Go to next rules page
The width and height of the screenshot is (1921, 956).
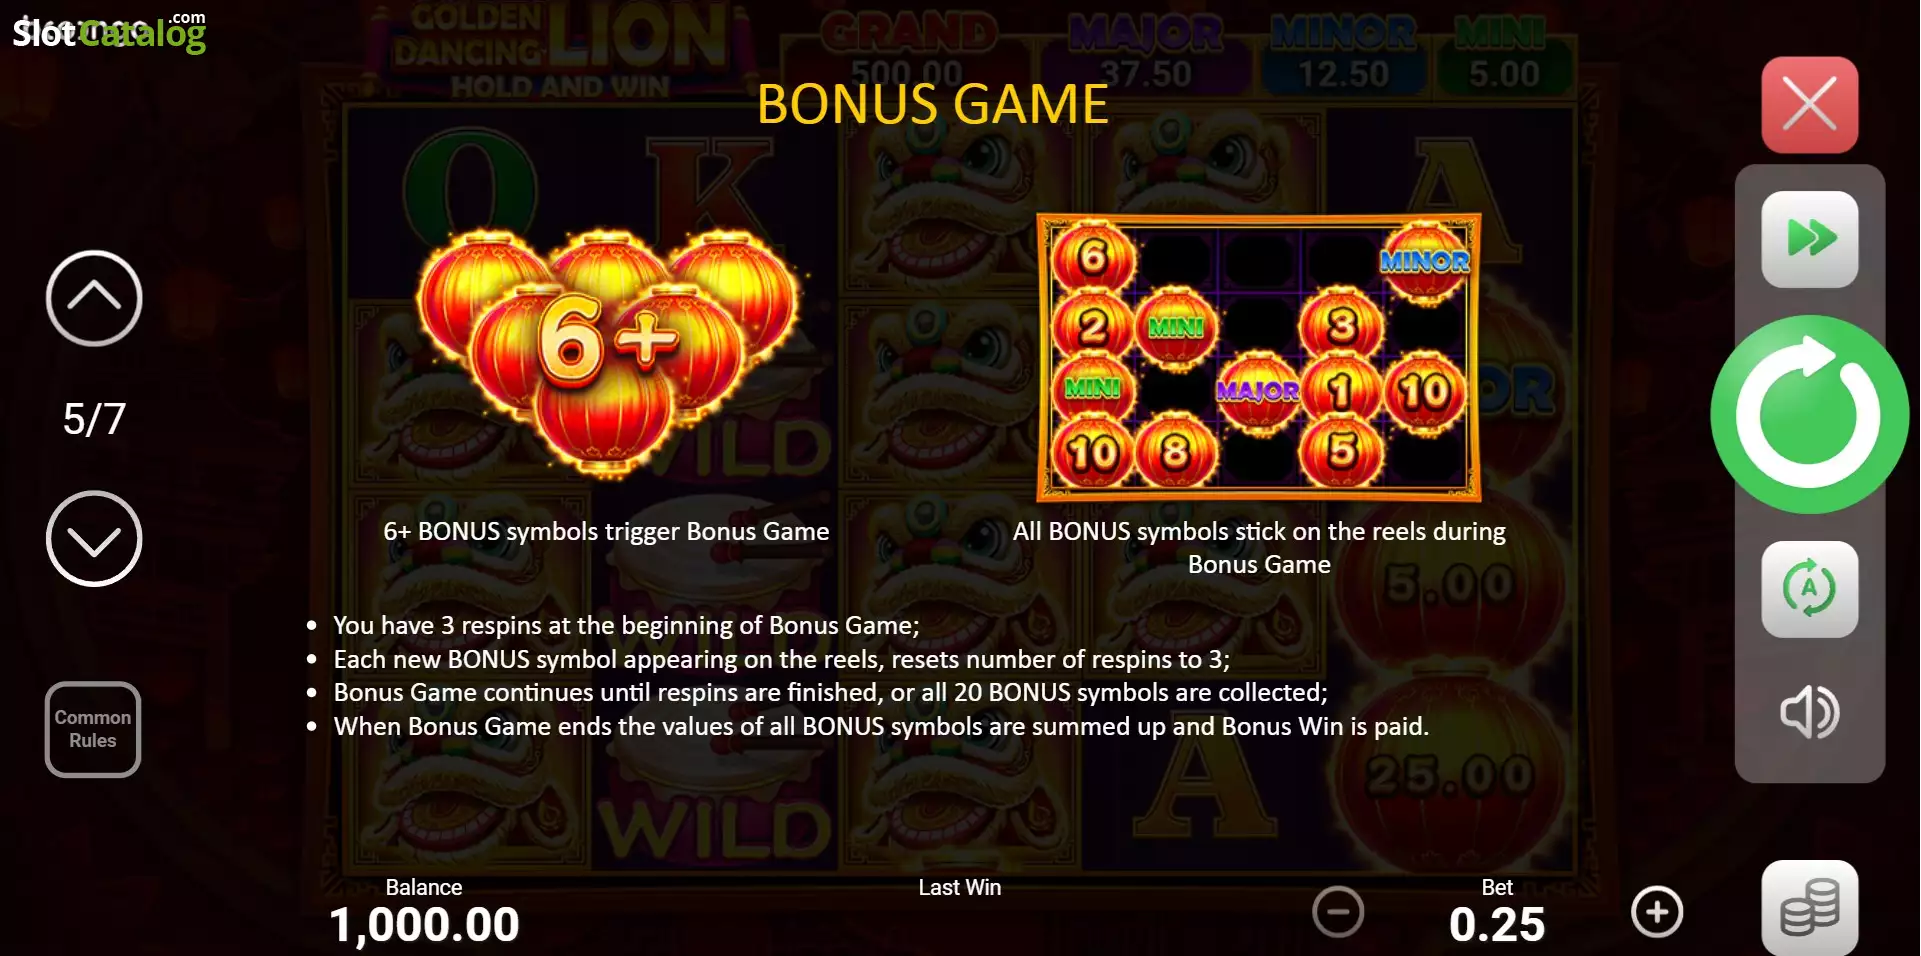(94, 539)
